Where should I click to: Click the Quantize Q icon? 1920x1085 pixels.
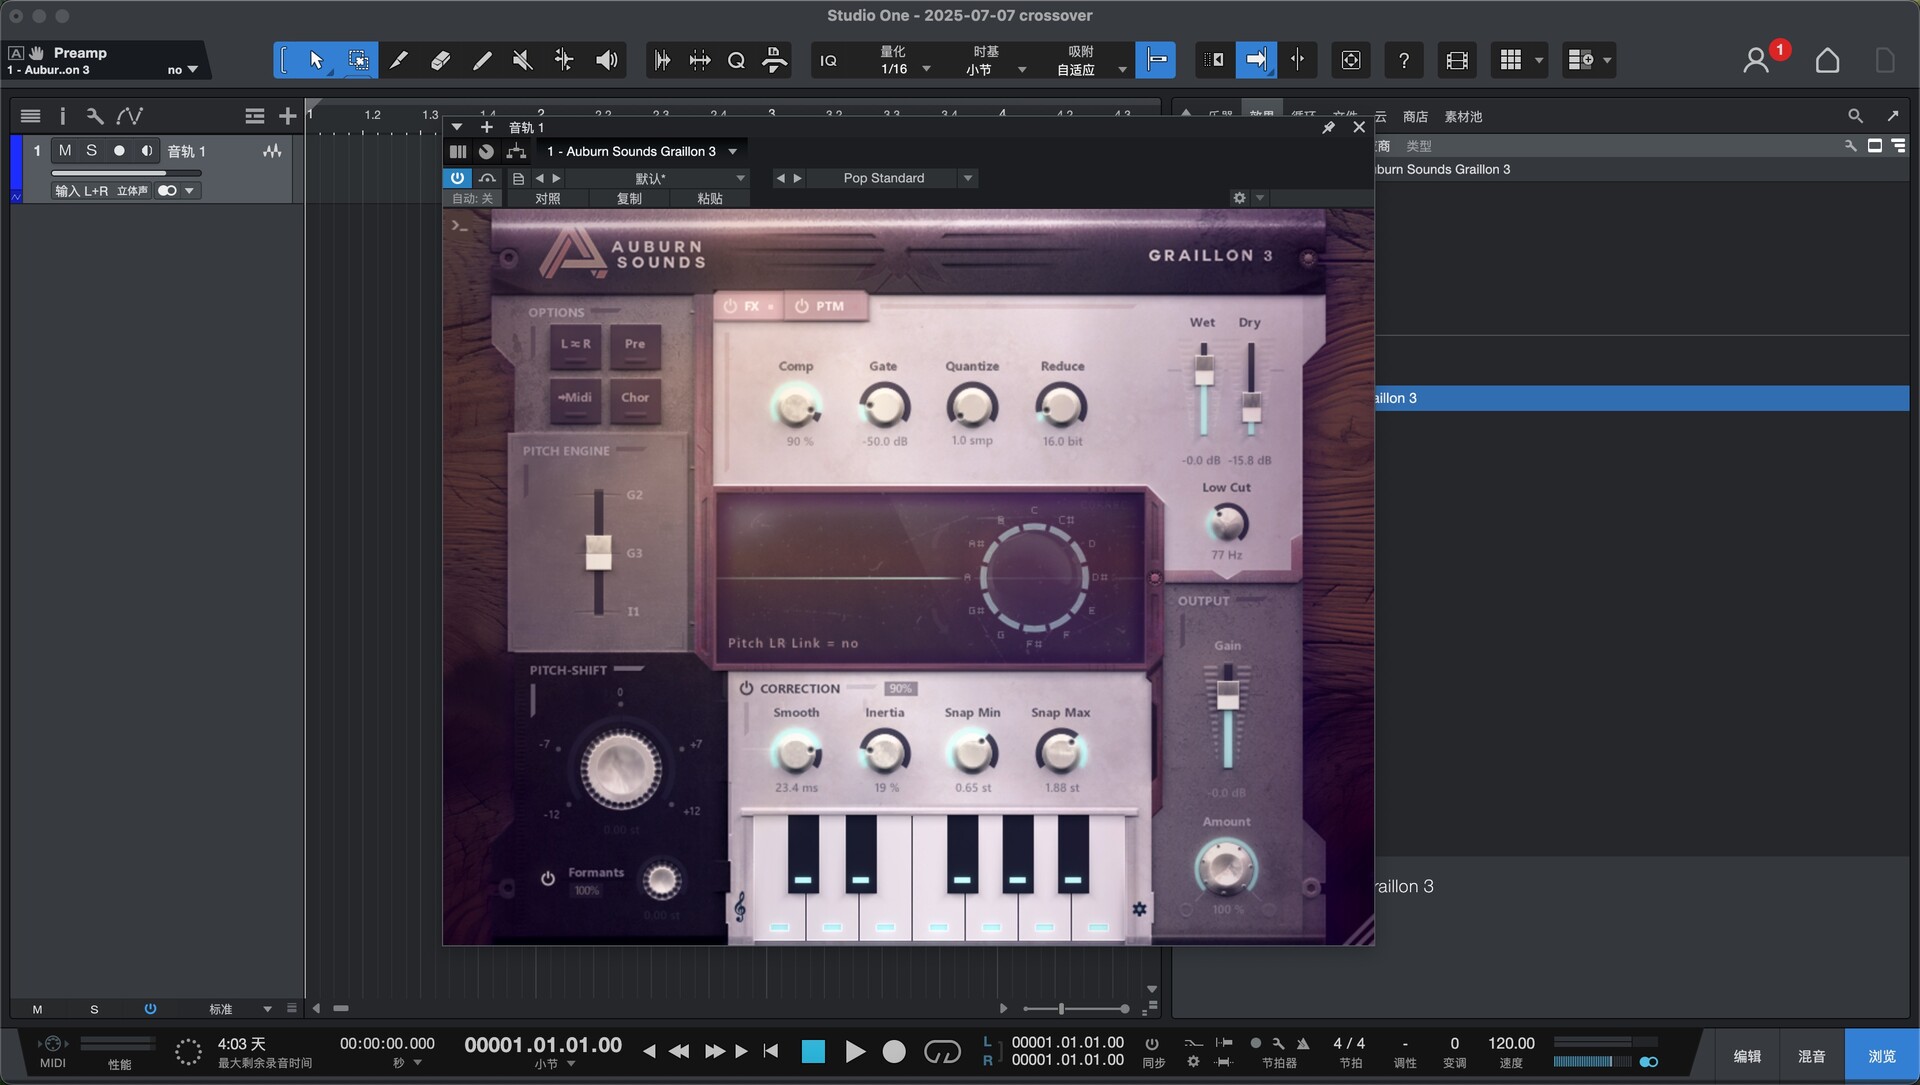736,60
